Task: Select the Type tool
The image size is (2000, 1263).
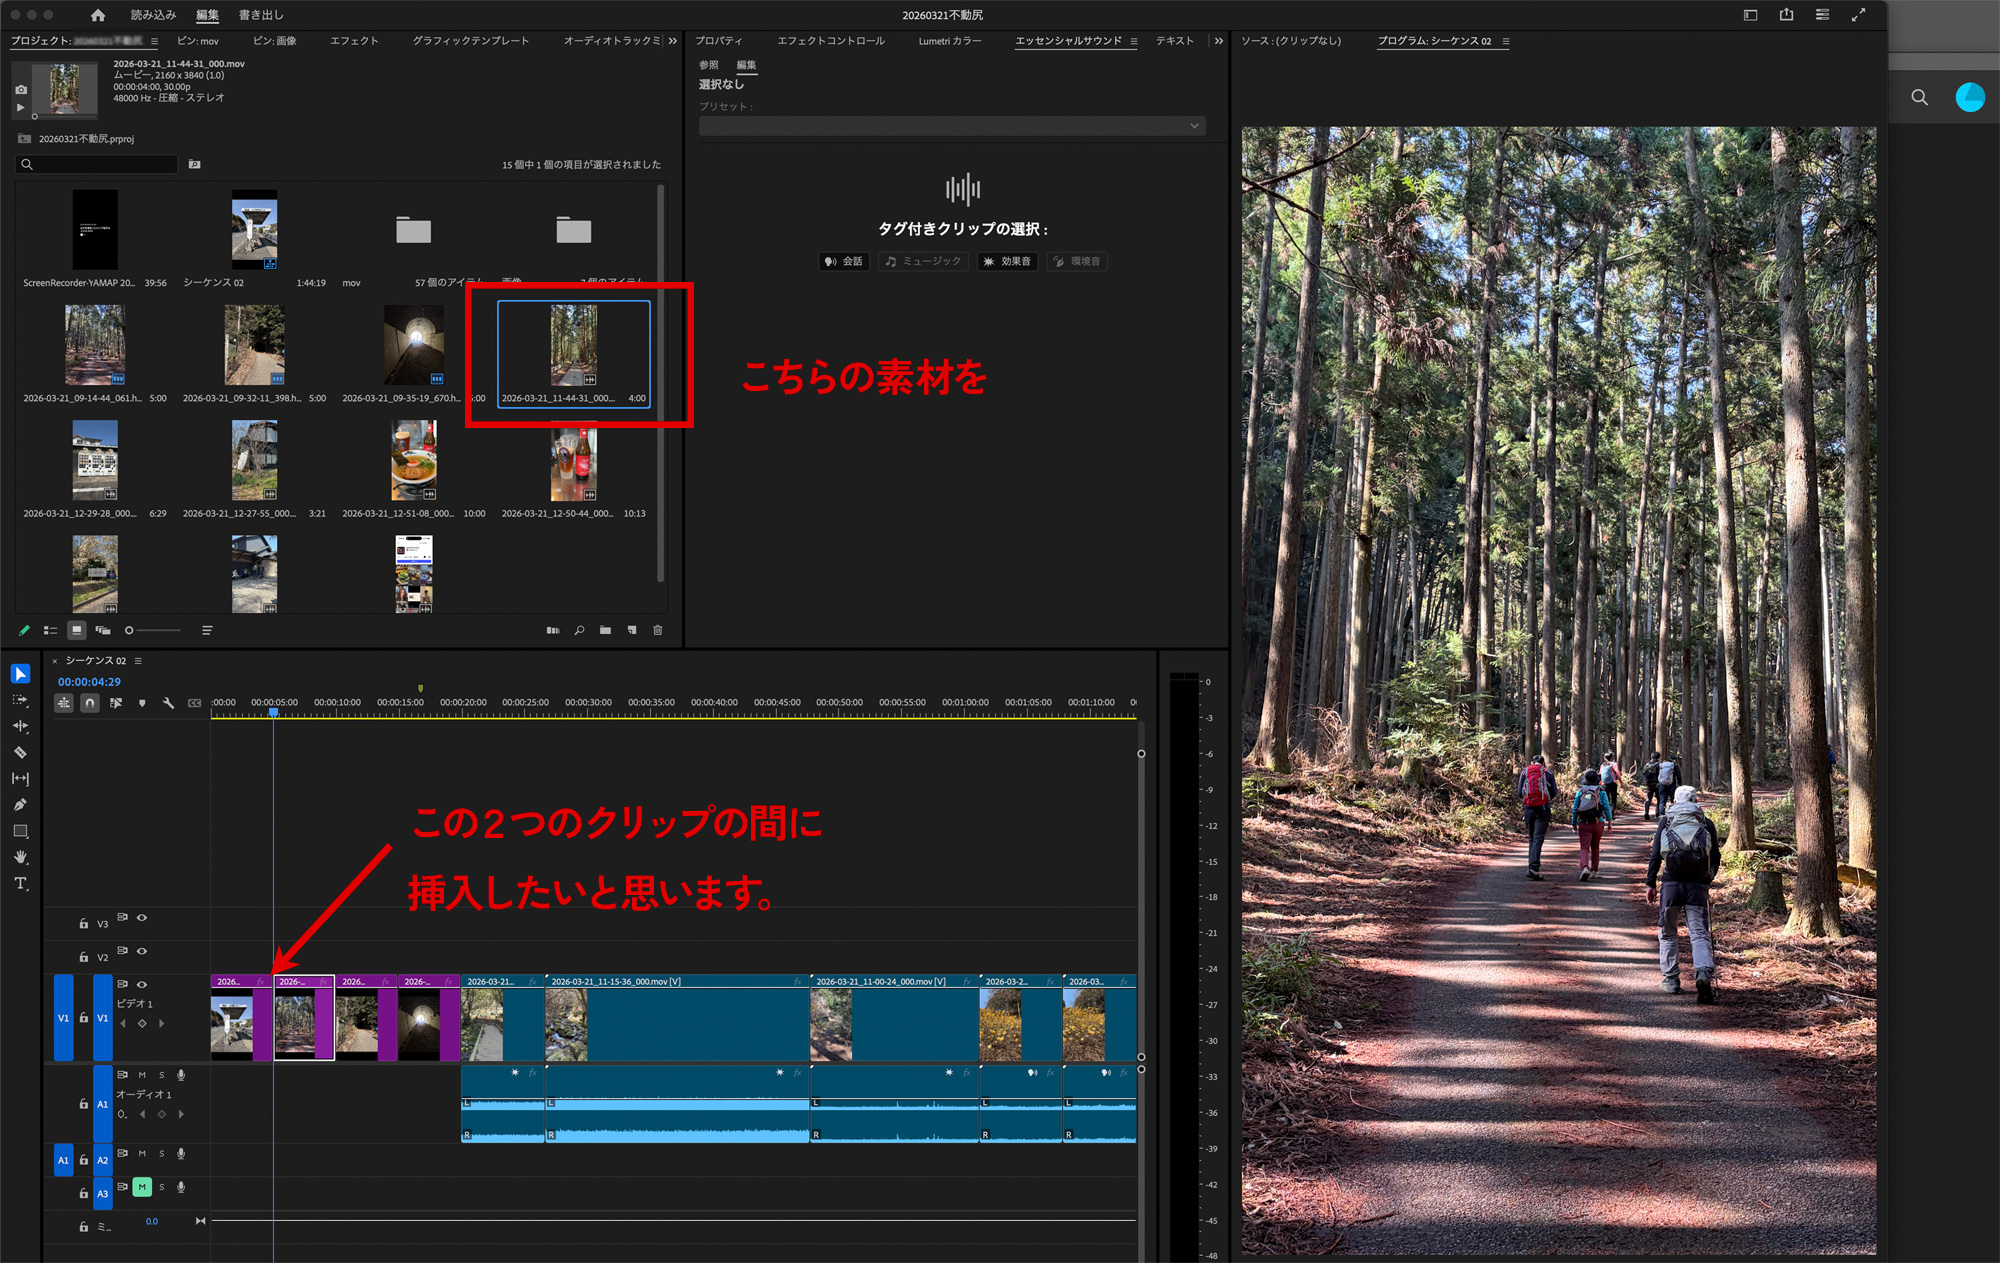Action: [x=20, y=883]
